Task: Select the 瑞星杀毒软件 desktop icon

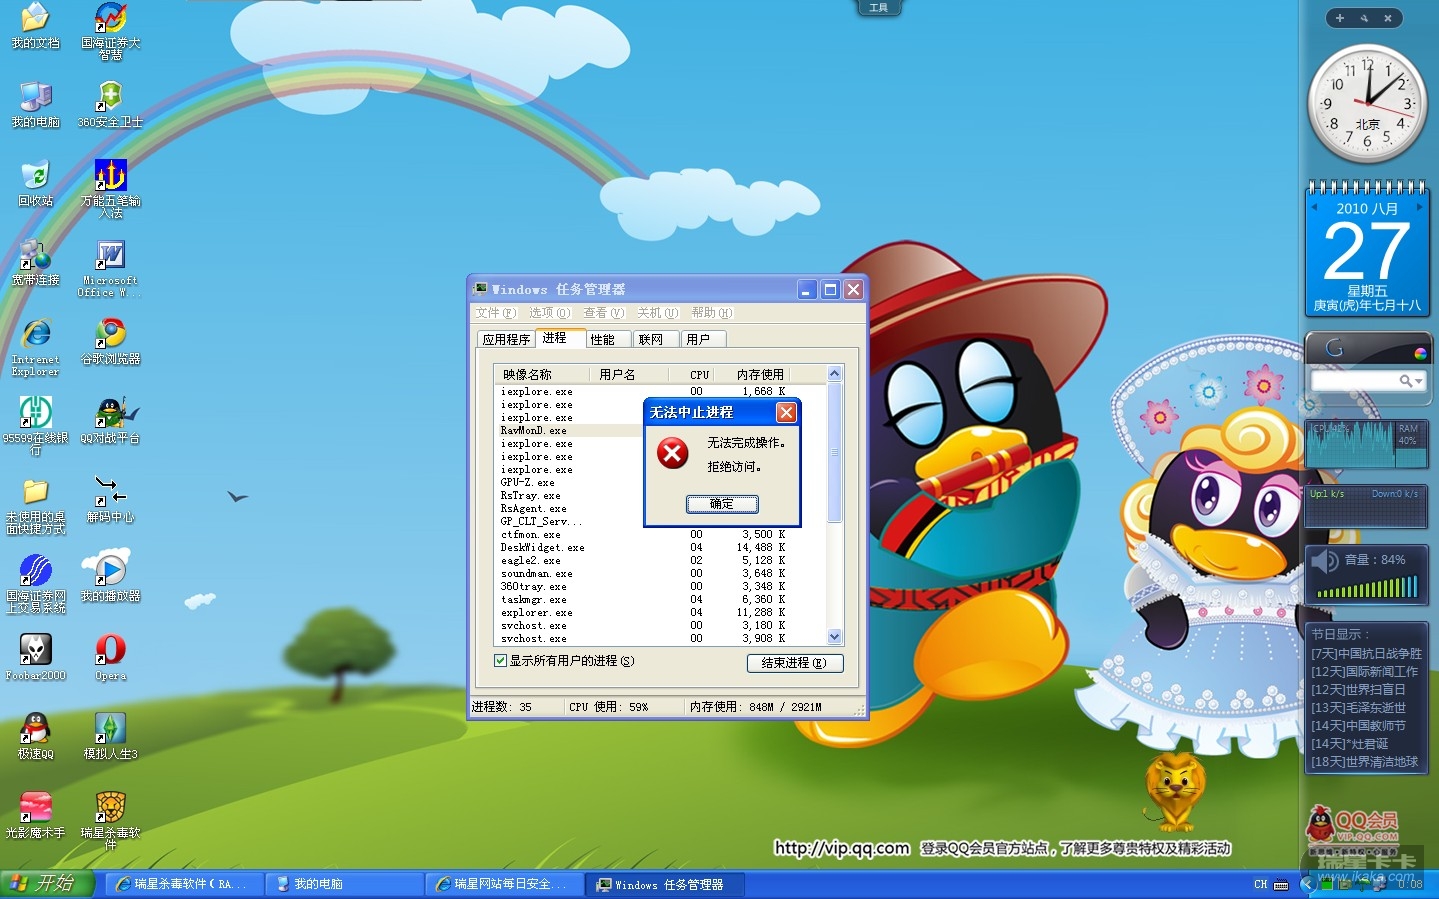Action: tap(110, 808)
